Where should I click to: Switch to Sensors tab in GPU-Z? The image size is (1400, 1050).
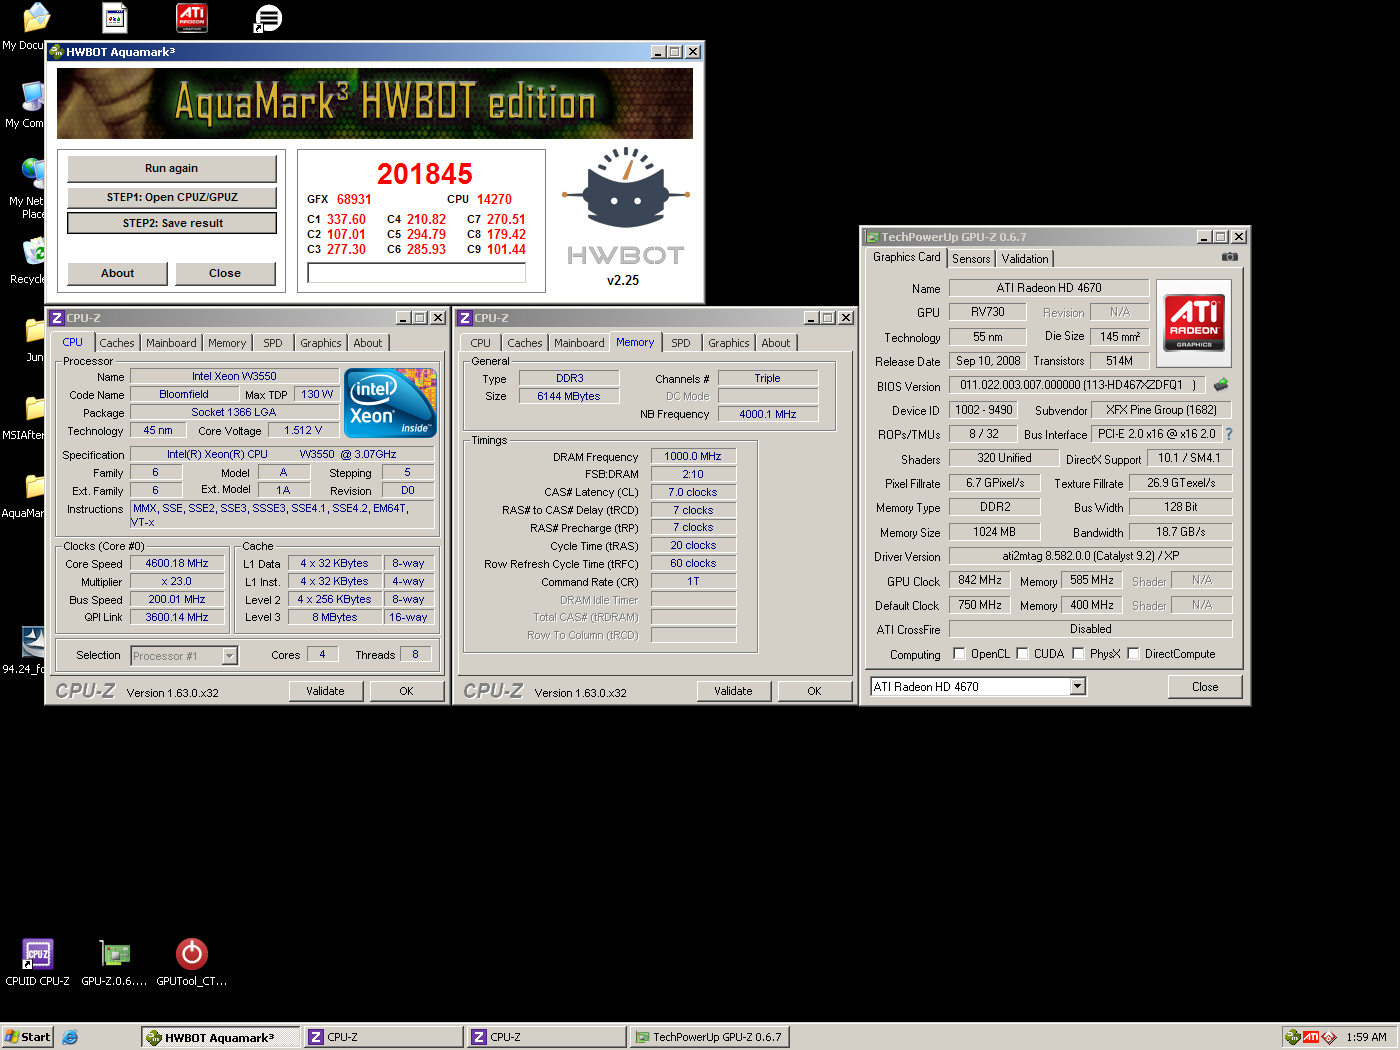point(971,258)
